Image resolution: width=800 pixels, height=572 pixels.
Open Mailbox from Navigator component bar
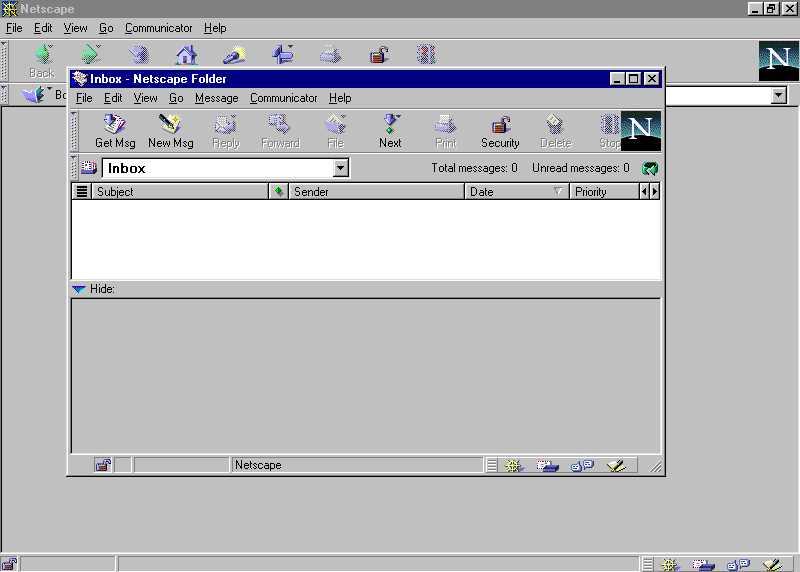(704, 564)
